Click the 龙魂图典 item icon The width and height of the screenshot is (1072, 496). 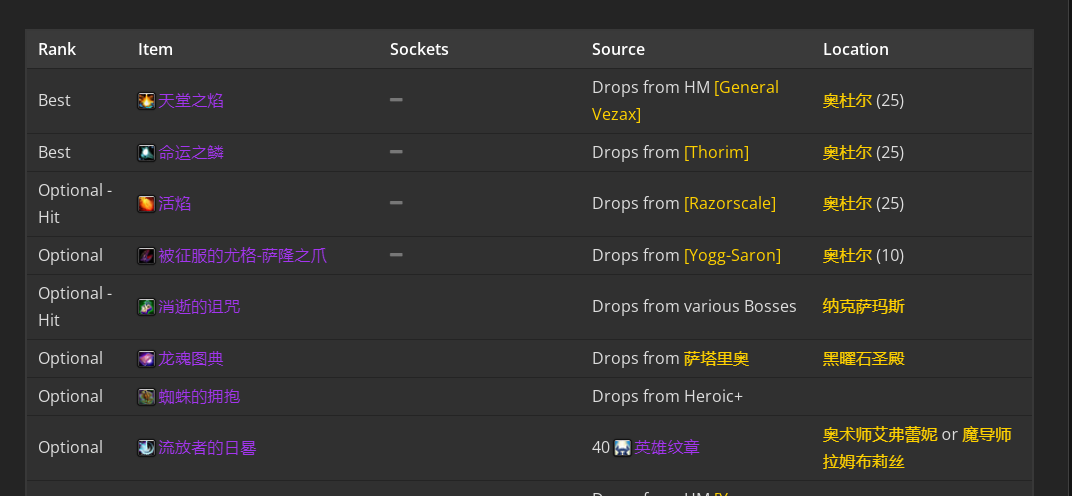(146, 359)
